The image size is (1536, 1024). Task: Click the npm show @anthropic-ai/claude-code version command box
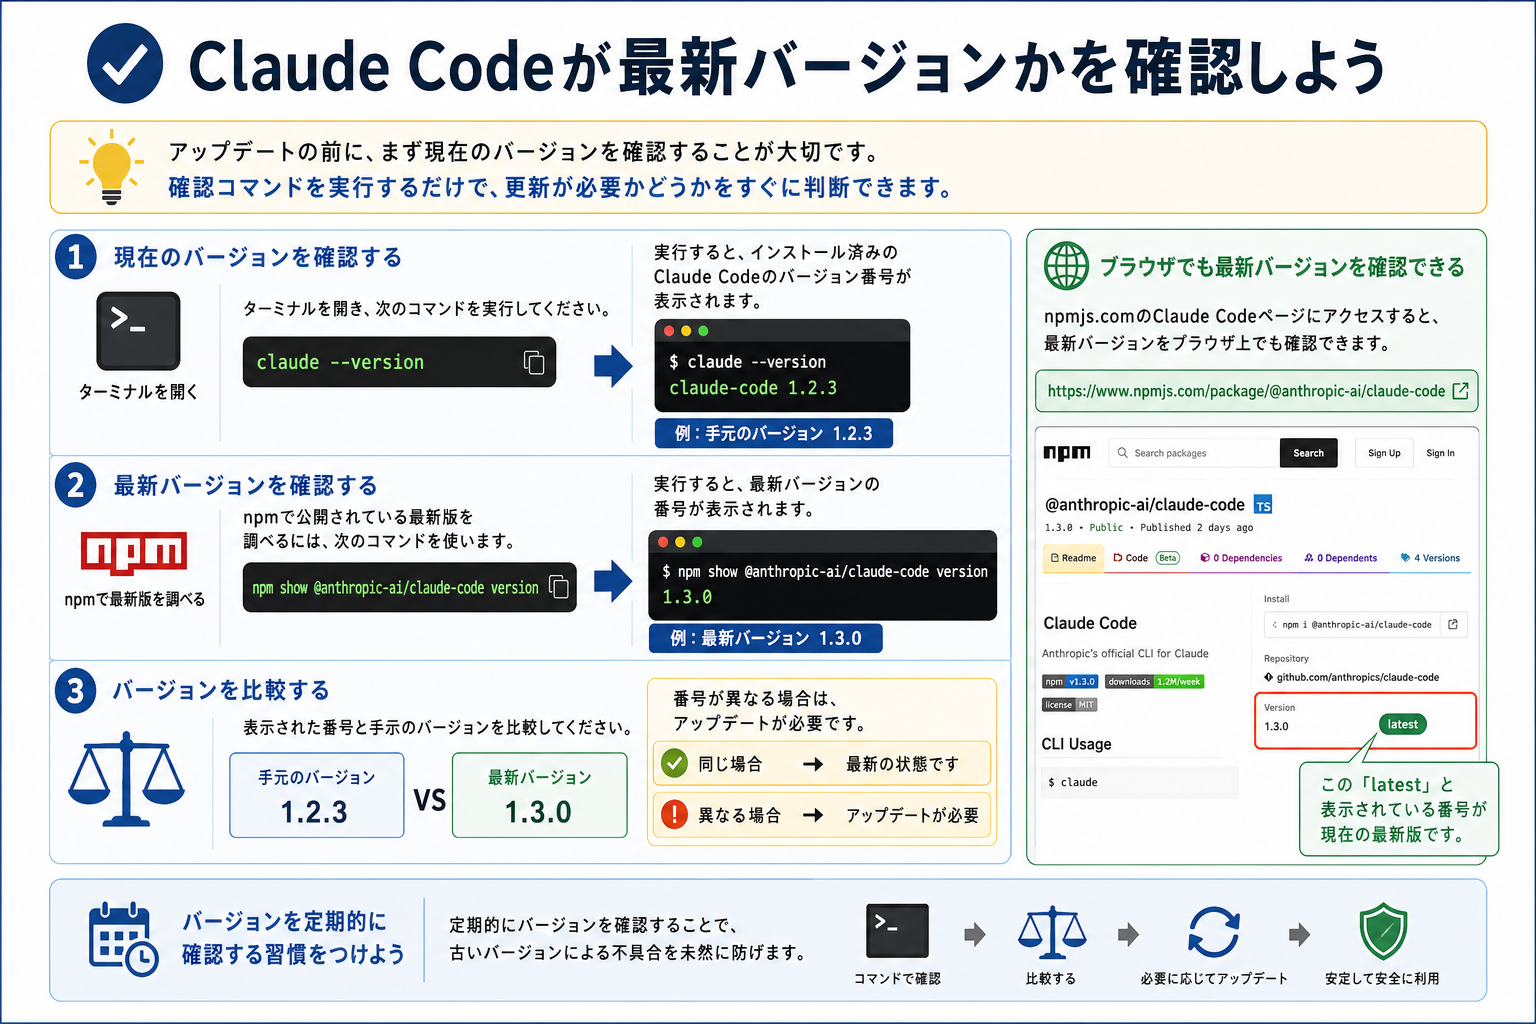409,587
